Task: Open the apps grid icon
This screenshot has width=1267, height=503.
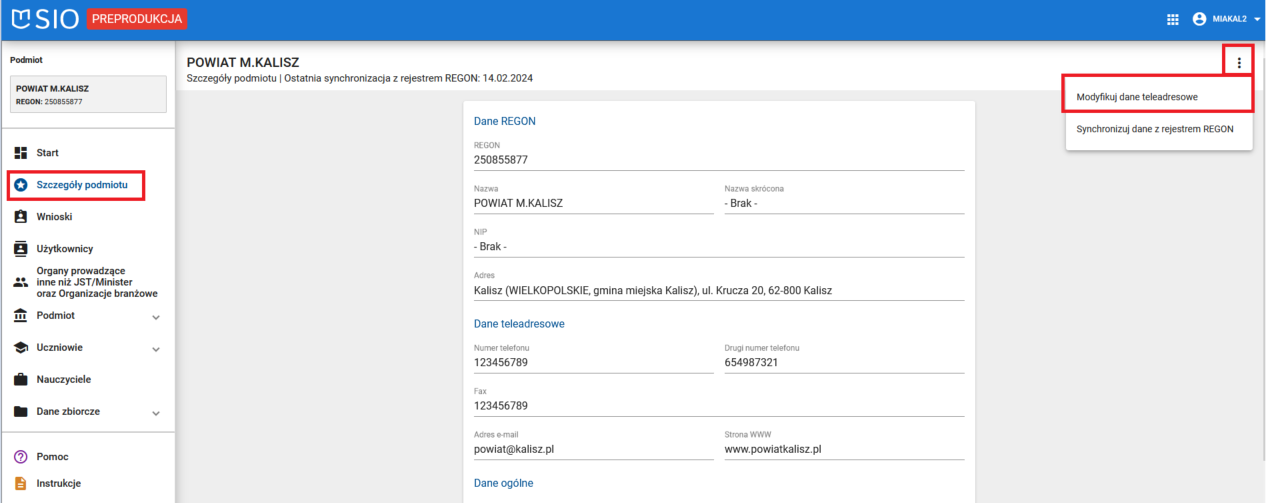Action: pos(1173,19)
